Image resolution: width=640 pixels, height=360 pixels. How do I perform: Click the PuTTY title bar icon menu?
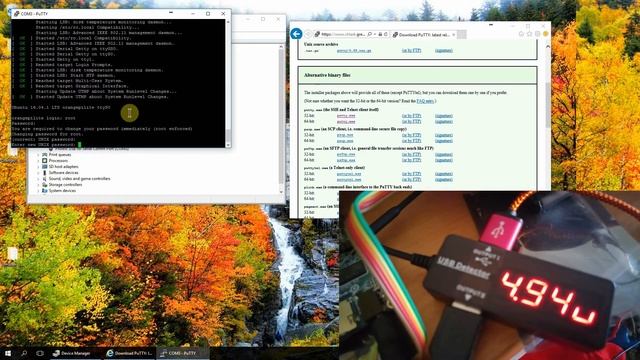16,13
